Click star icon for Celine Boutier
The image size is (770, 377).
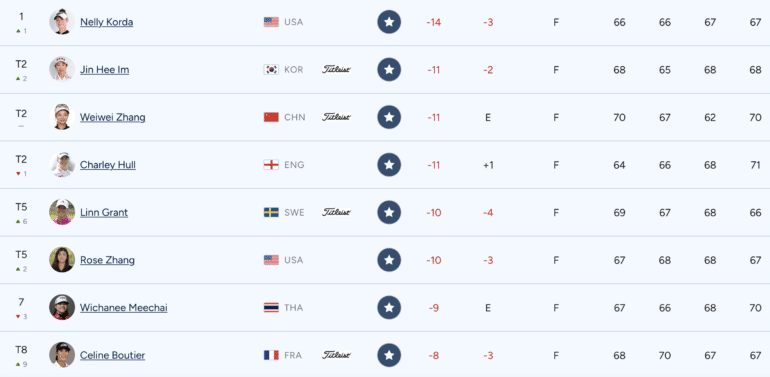tap(389, 355)
